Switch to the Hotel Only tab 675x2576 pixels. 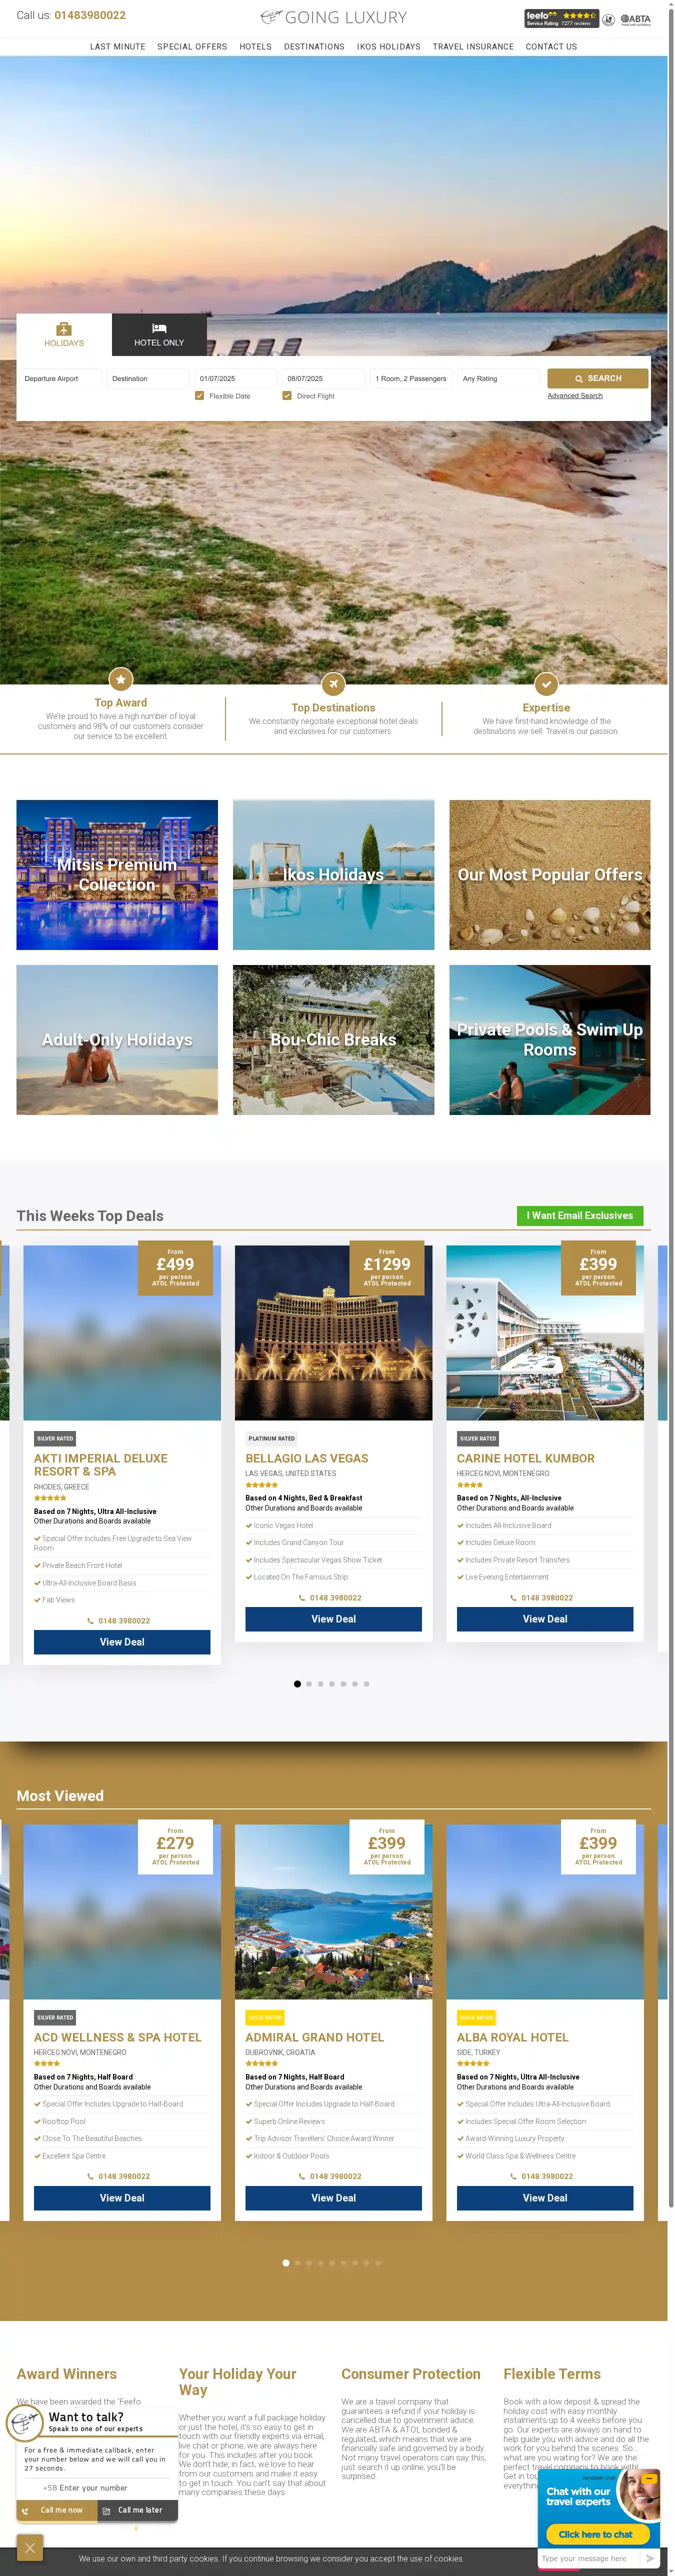pos(159,334)
